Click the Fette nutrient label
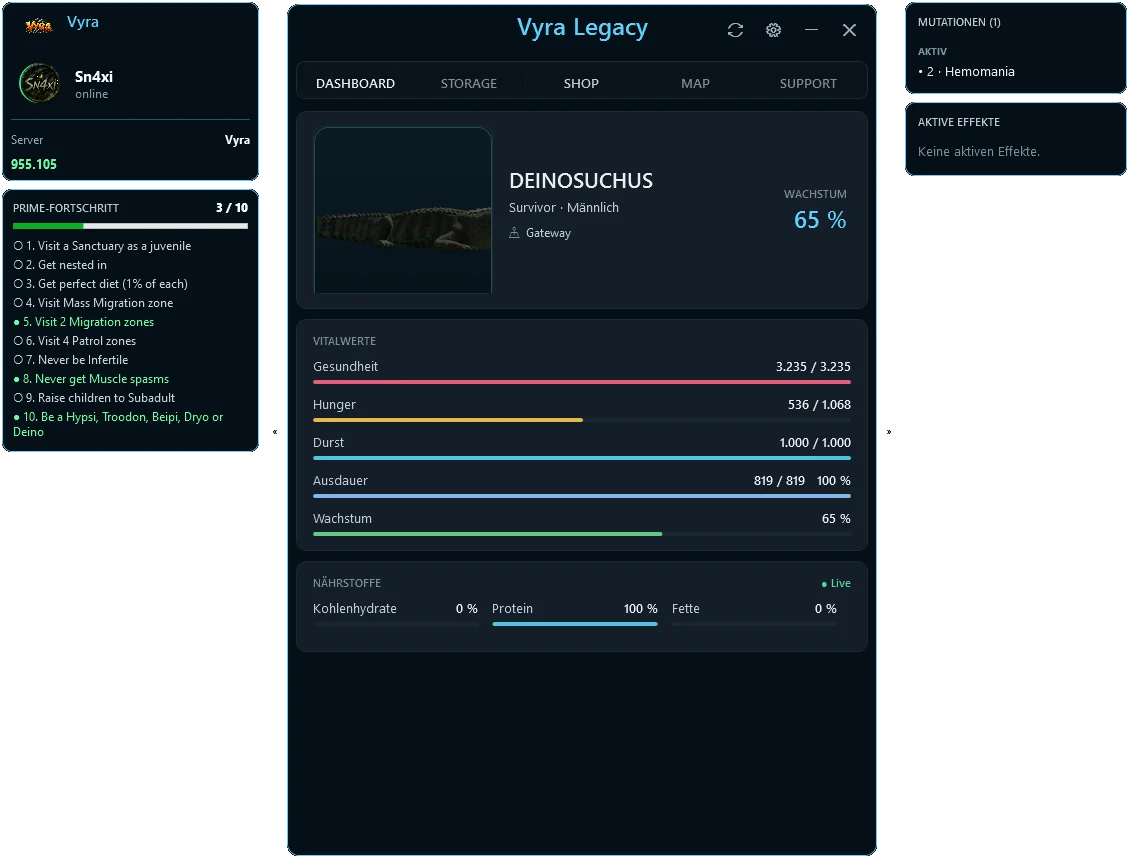Viewport: 1129px width, 858px height. [x=685, y=609]
